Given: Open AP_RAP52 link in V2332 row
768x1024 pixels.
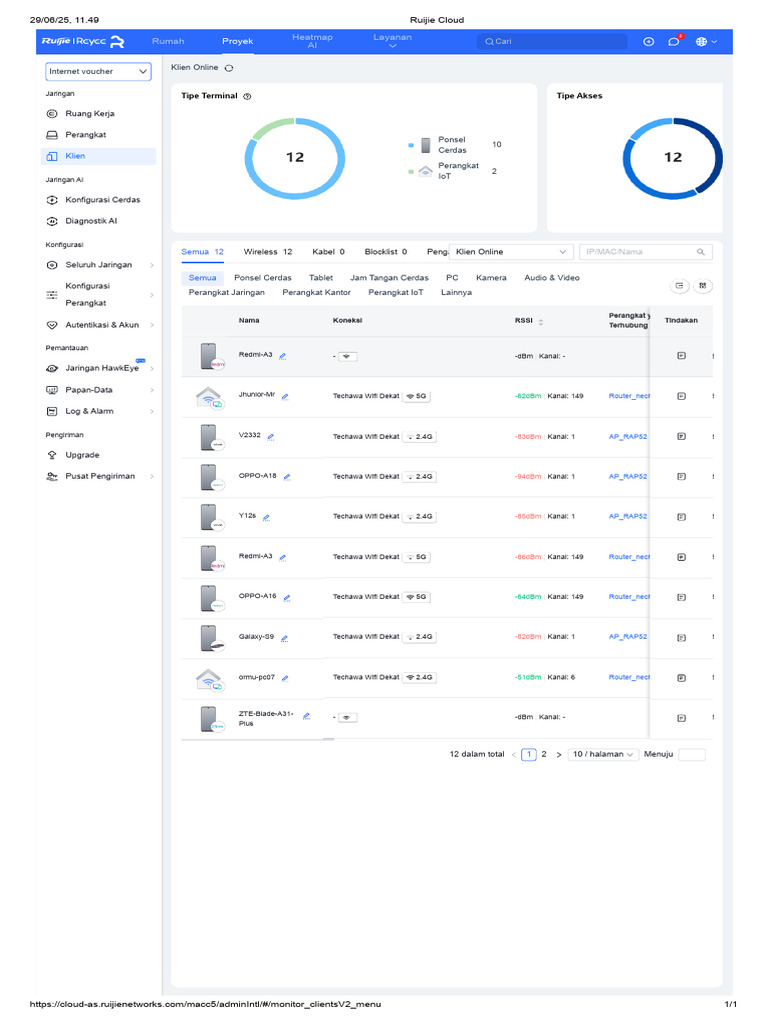Looking at the screenshot, I should (628, 437).
